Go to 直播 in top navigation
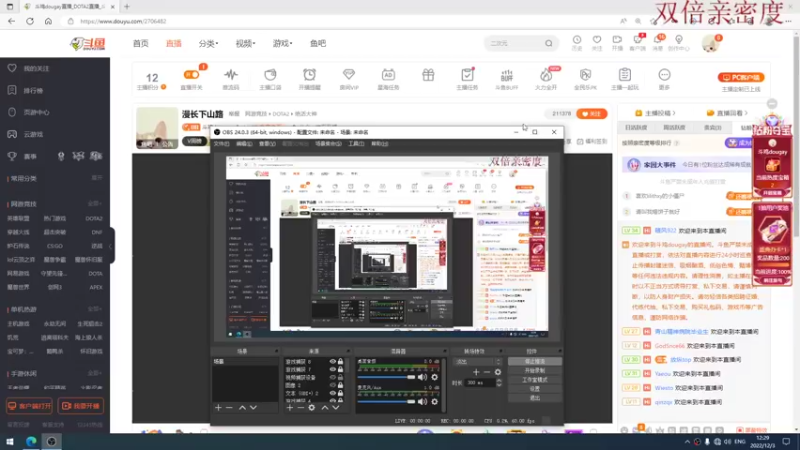The width and height of the screenshot is (800, 450). pyautogui.click(x=173, y=43)
